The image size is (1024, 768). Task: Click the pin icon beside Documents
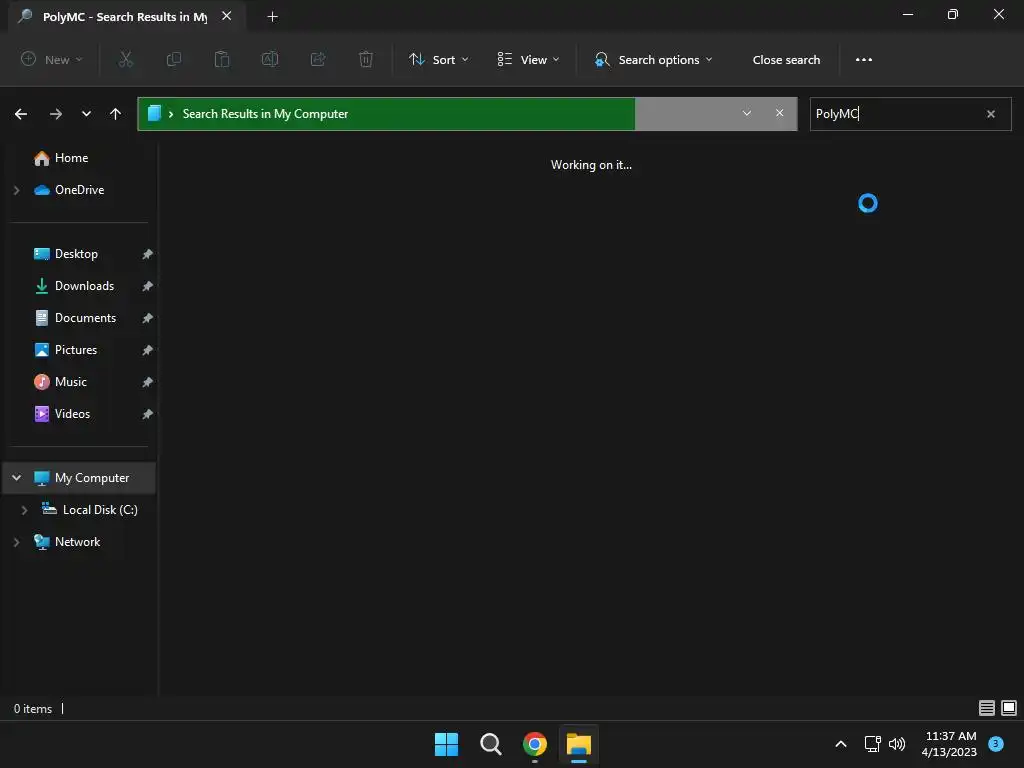(148, 318)
